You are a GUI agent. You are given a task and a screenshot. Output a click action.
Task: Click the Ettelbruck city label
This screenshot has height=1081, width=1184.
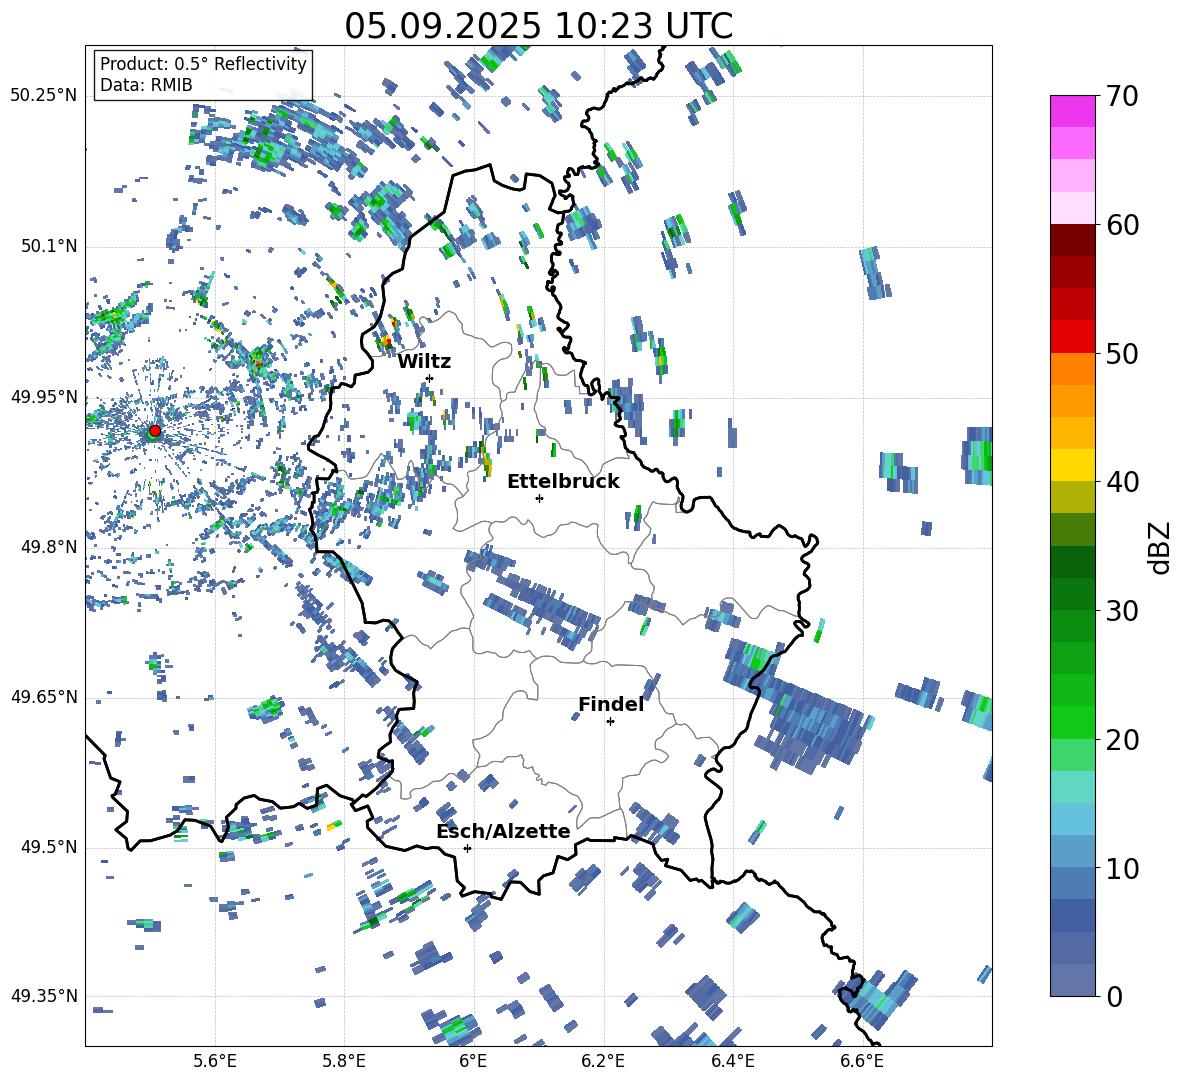[x=563, y=482]
